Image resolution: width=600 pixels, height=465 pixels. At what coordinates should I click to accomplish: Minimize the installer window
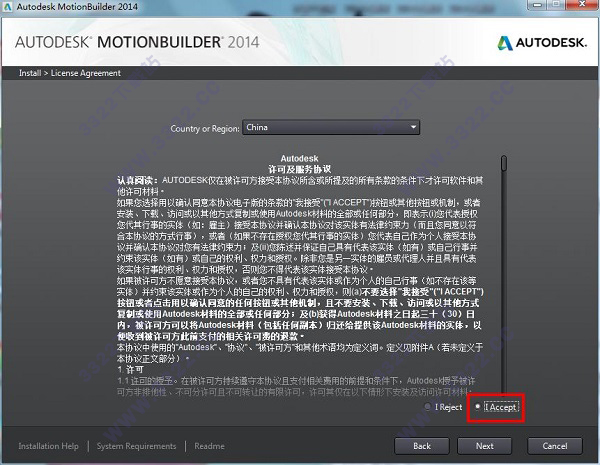(x=538, y=5)
